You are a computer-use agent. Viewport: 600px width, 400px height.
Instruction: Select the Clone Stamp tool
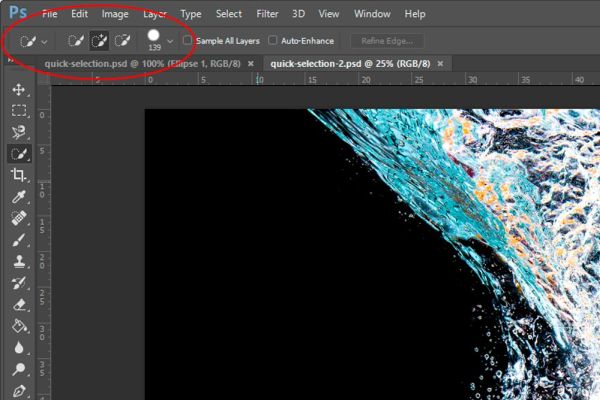click(18, 261)
